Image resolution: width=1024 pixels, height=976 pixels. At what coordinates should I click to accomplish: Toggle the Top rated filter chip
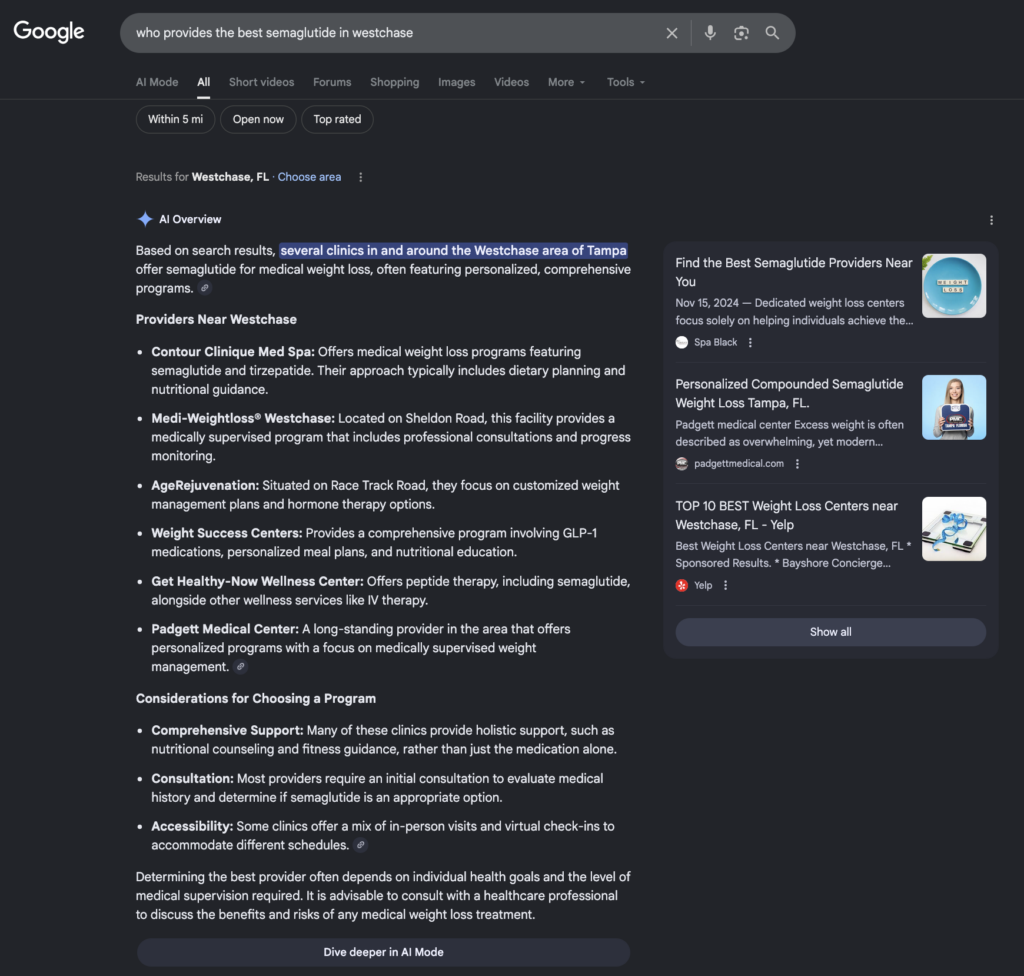coord(337,120)
